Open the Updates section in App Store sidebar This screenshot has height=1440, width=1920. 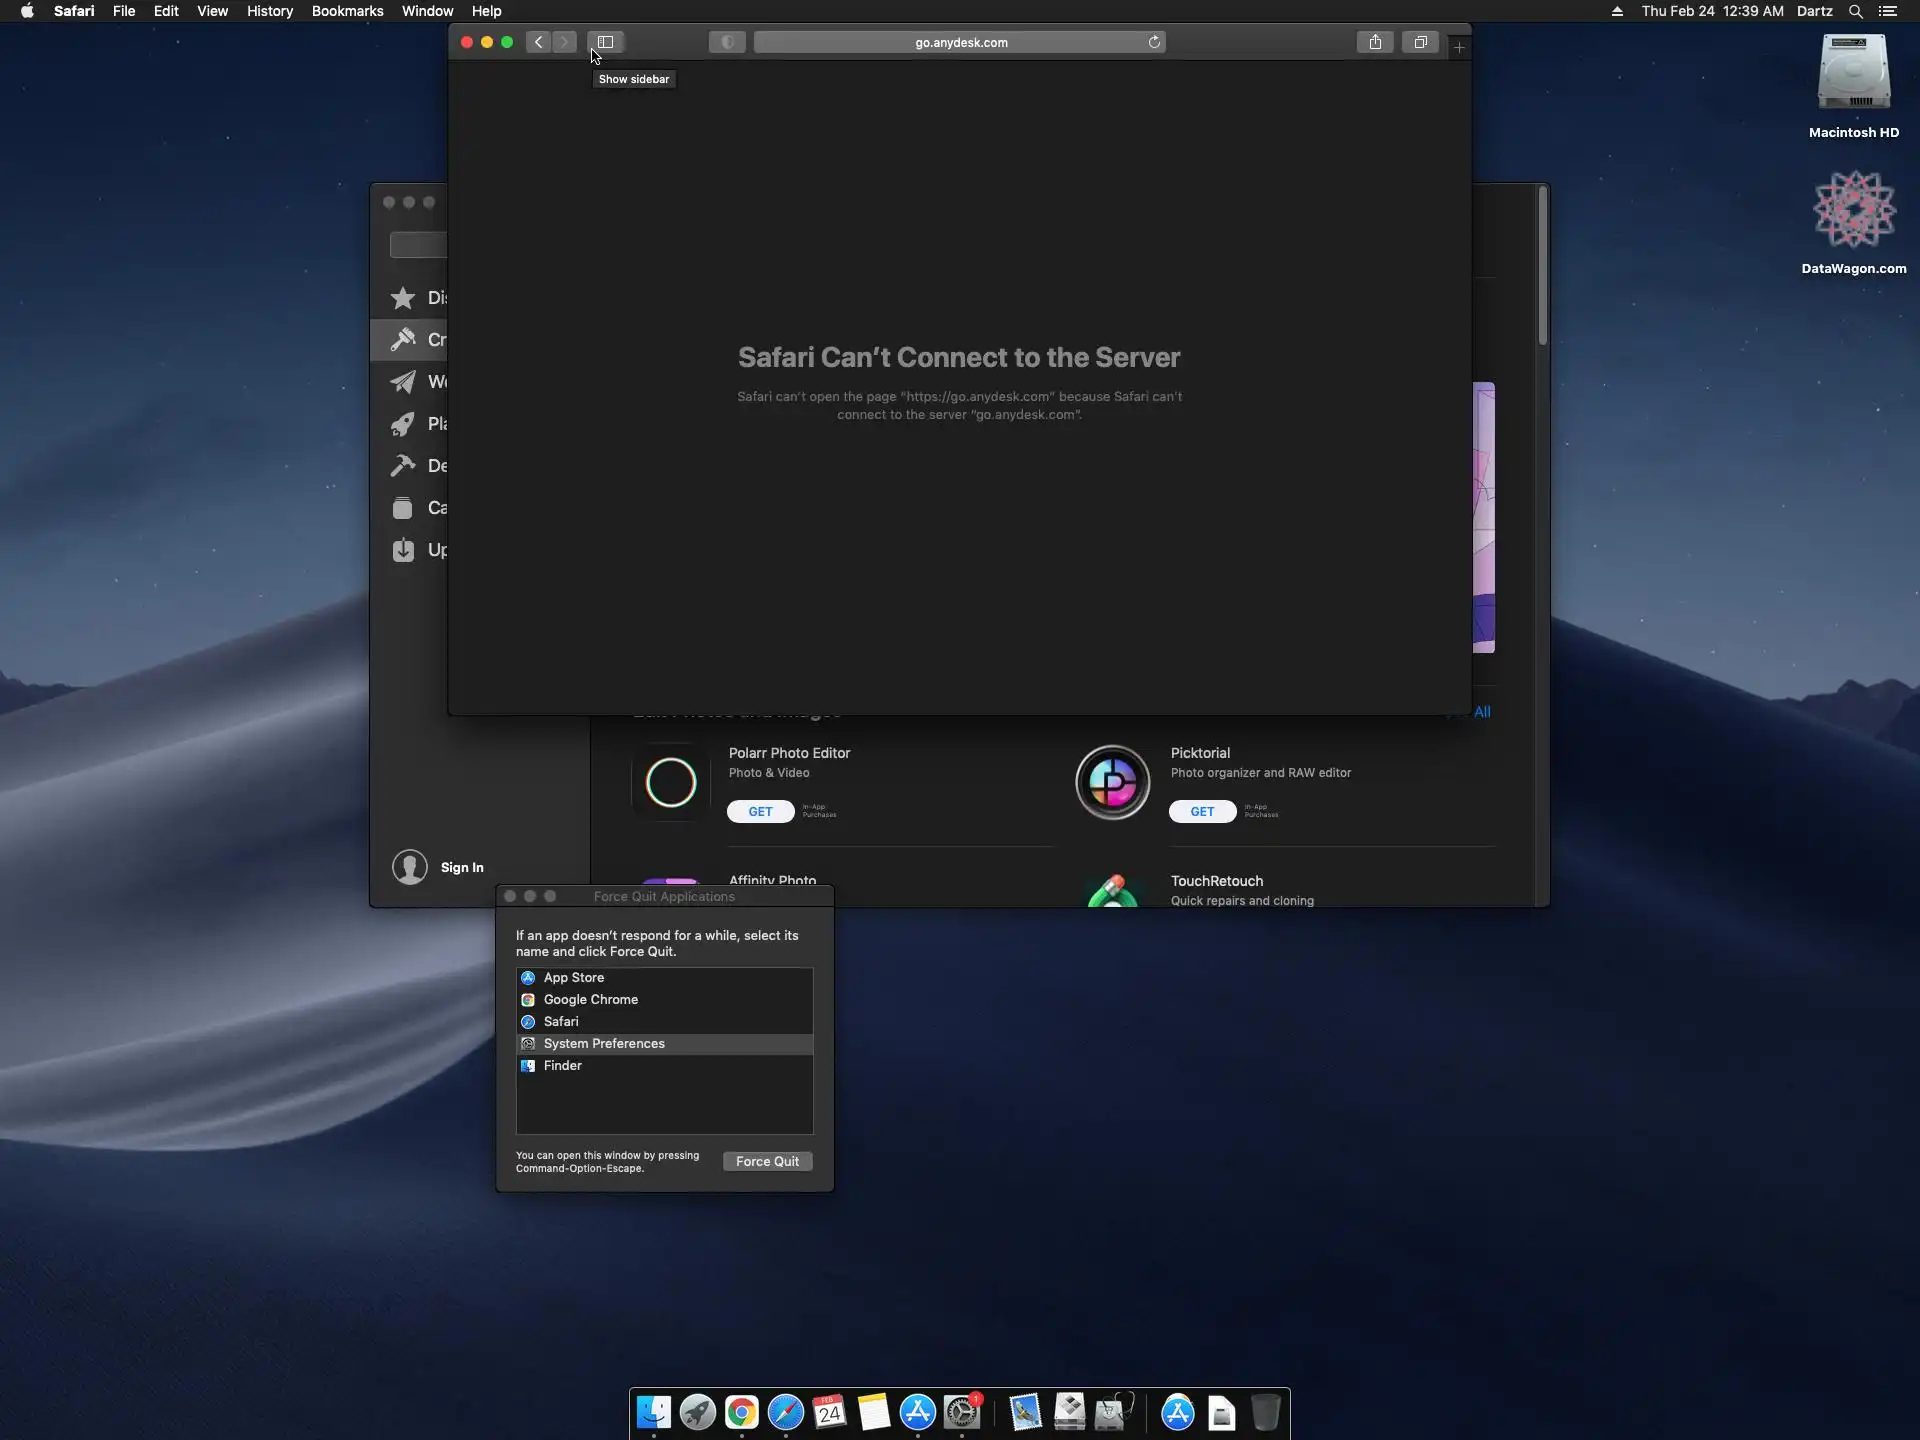click(x=404, y=550)
